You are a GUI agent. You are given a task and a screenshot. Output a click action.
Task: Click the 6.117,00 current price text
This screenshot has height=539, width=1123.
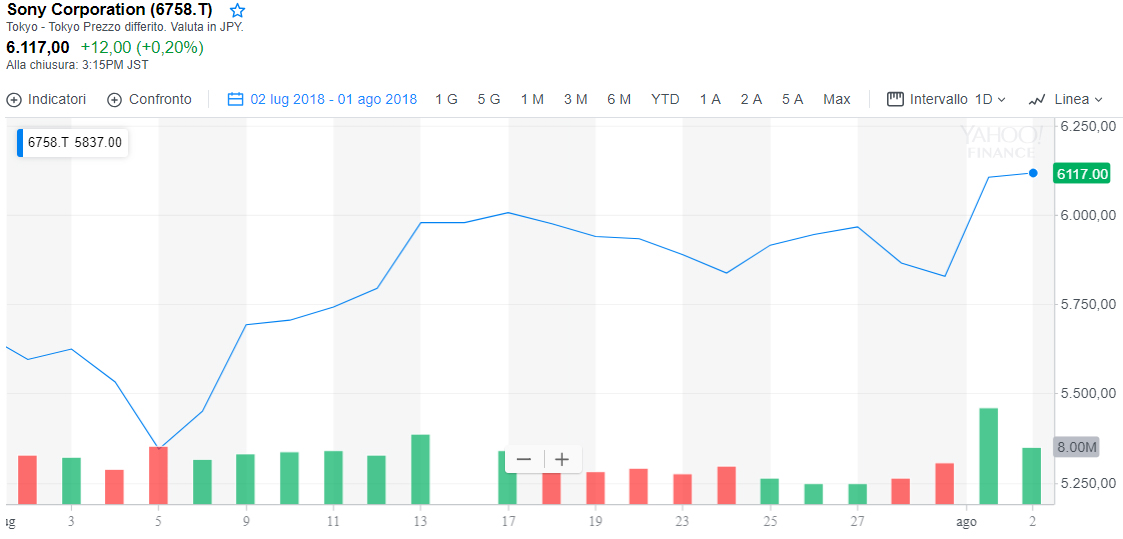click(38, 48)
